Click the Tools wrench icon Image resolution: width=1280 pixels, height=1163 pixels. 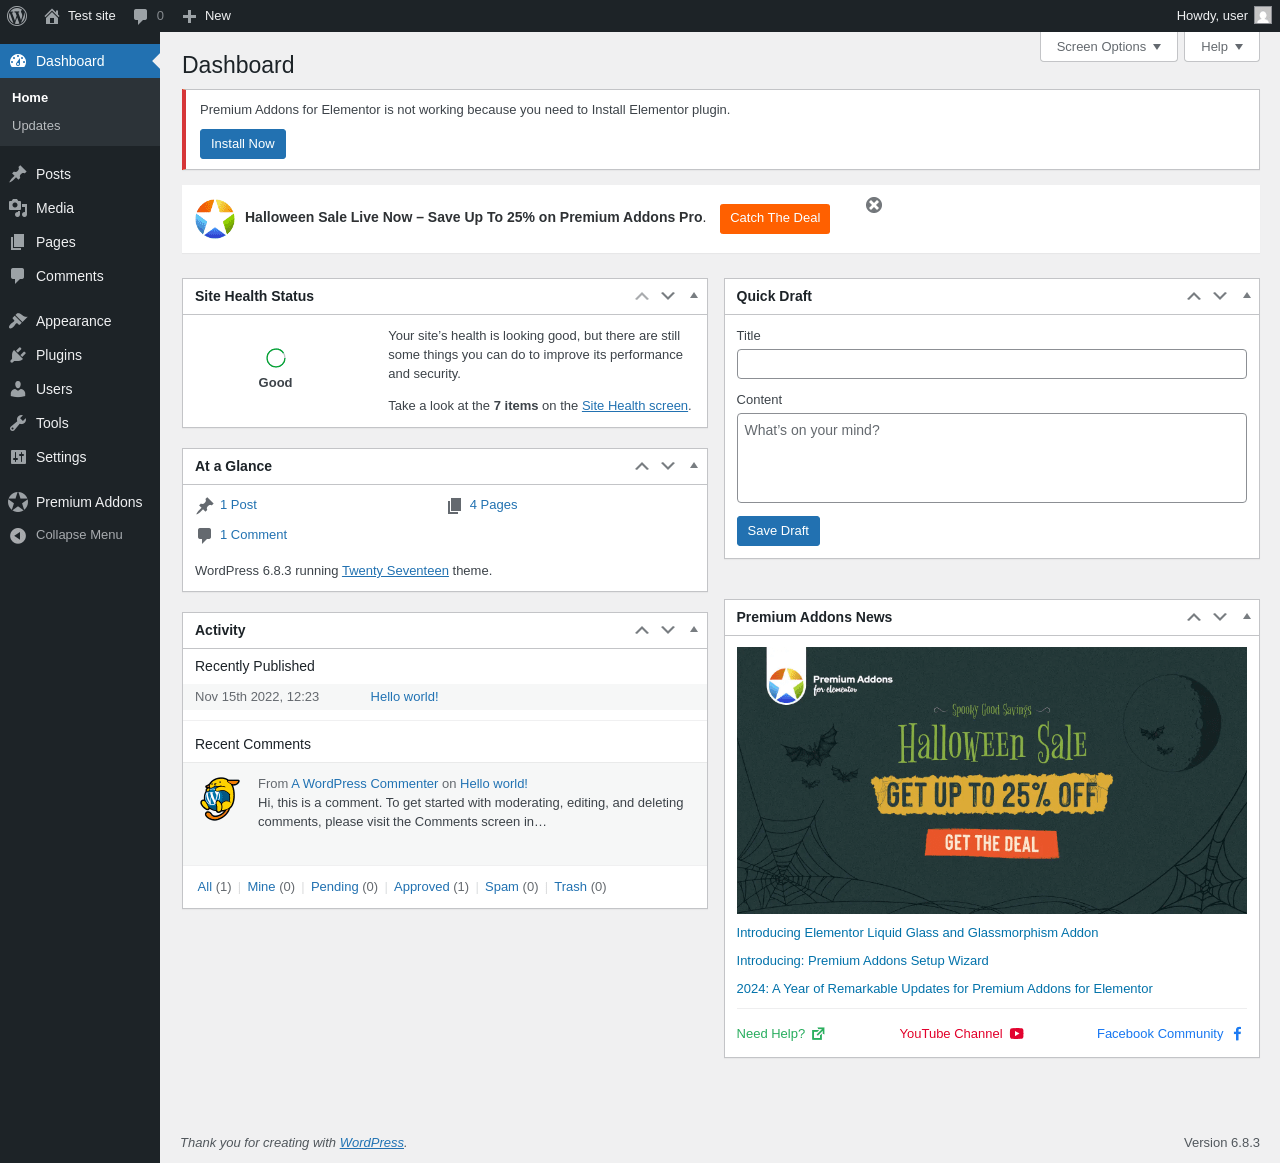18,423
